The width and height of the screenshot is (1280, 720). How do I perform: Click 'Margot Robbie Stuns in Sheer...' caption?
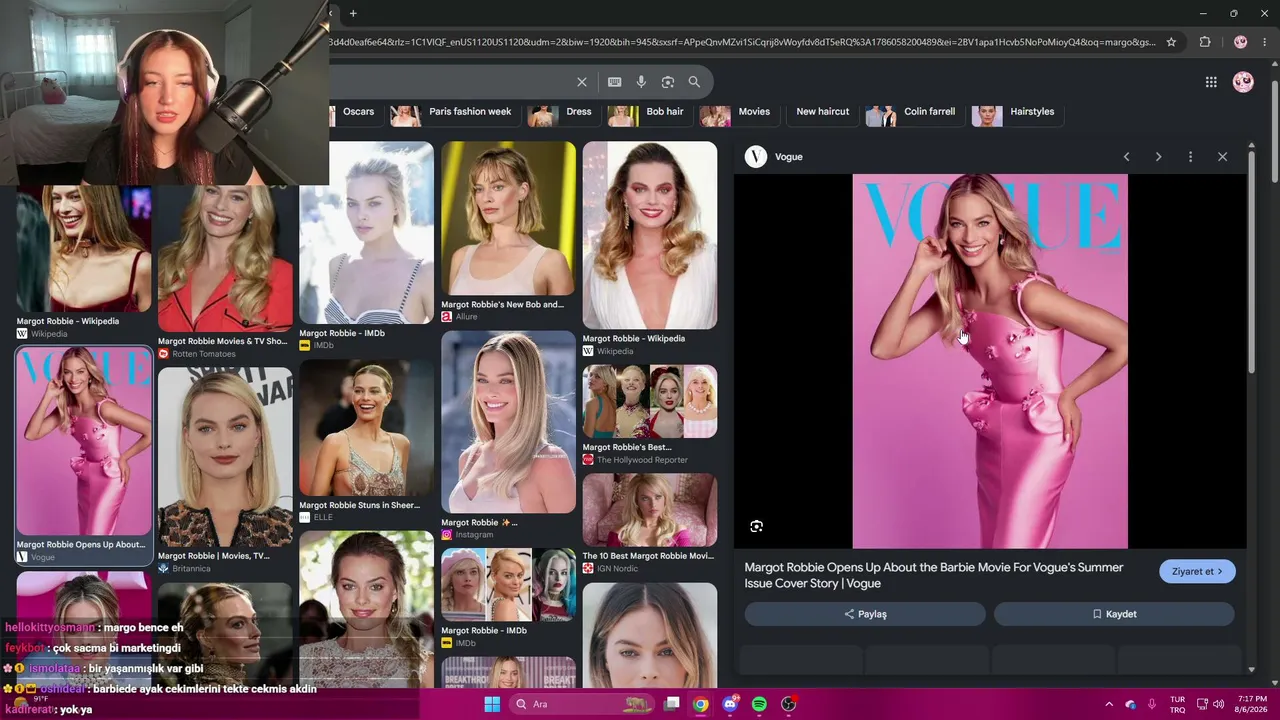tap(359, 506)
